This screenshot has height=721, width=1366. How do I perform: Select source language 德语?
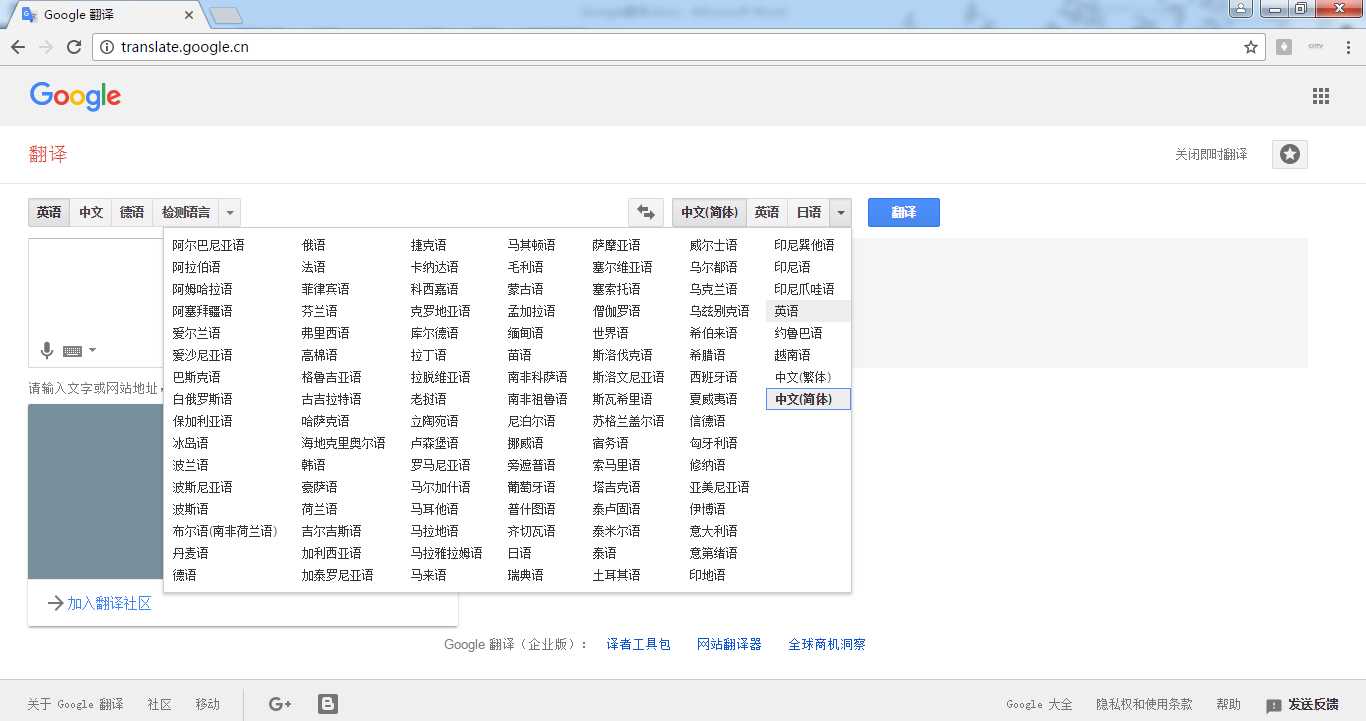pos(132,212)
